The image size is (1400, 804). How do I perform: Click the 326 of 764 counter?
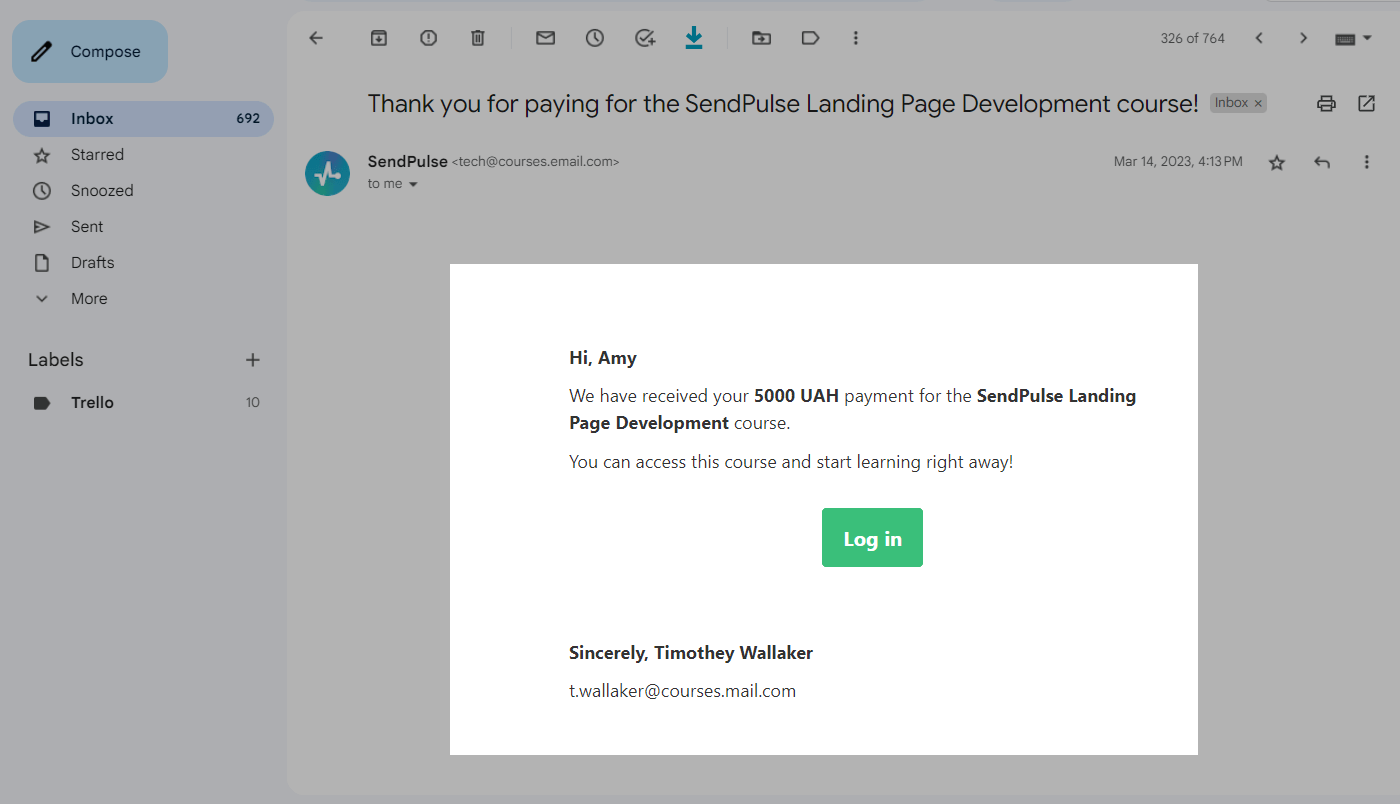(1192, 38)
